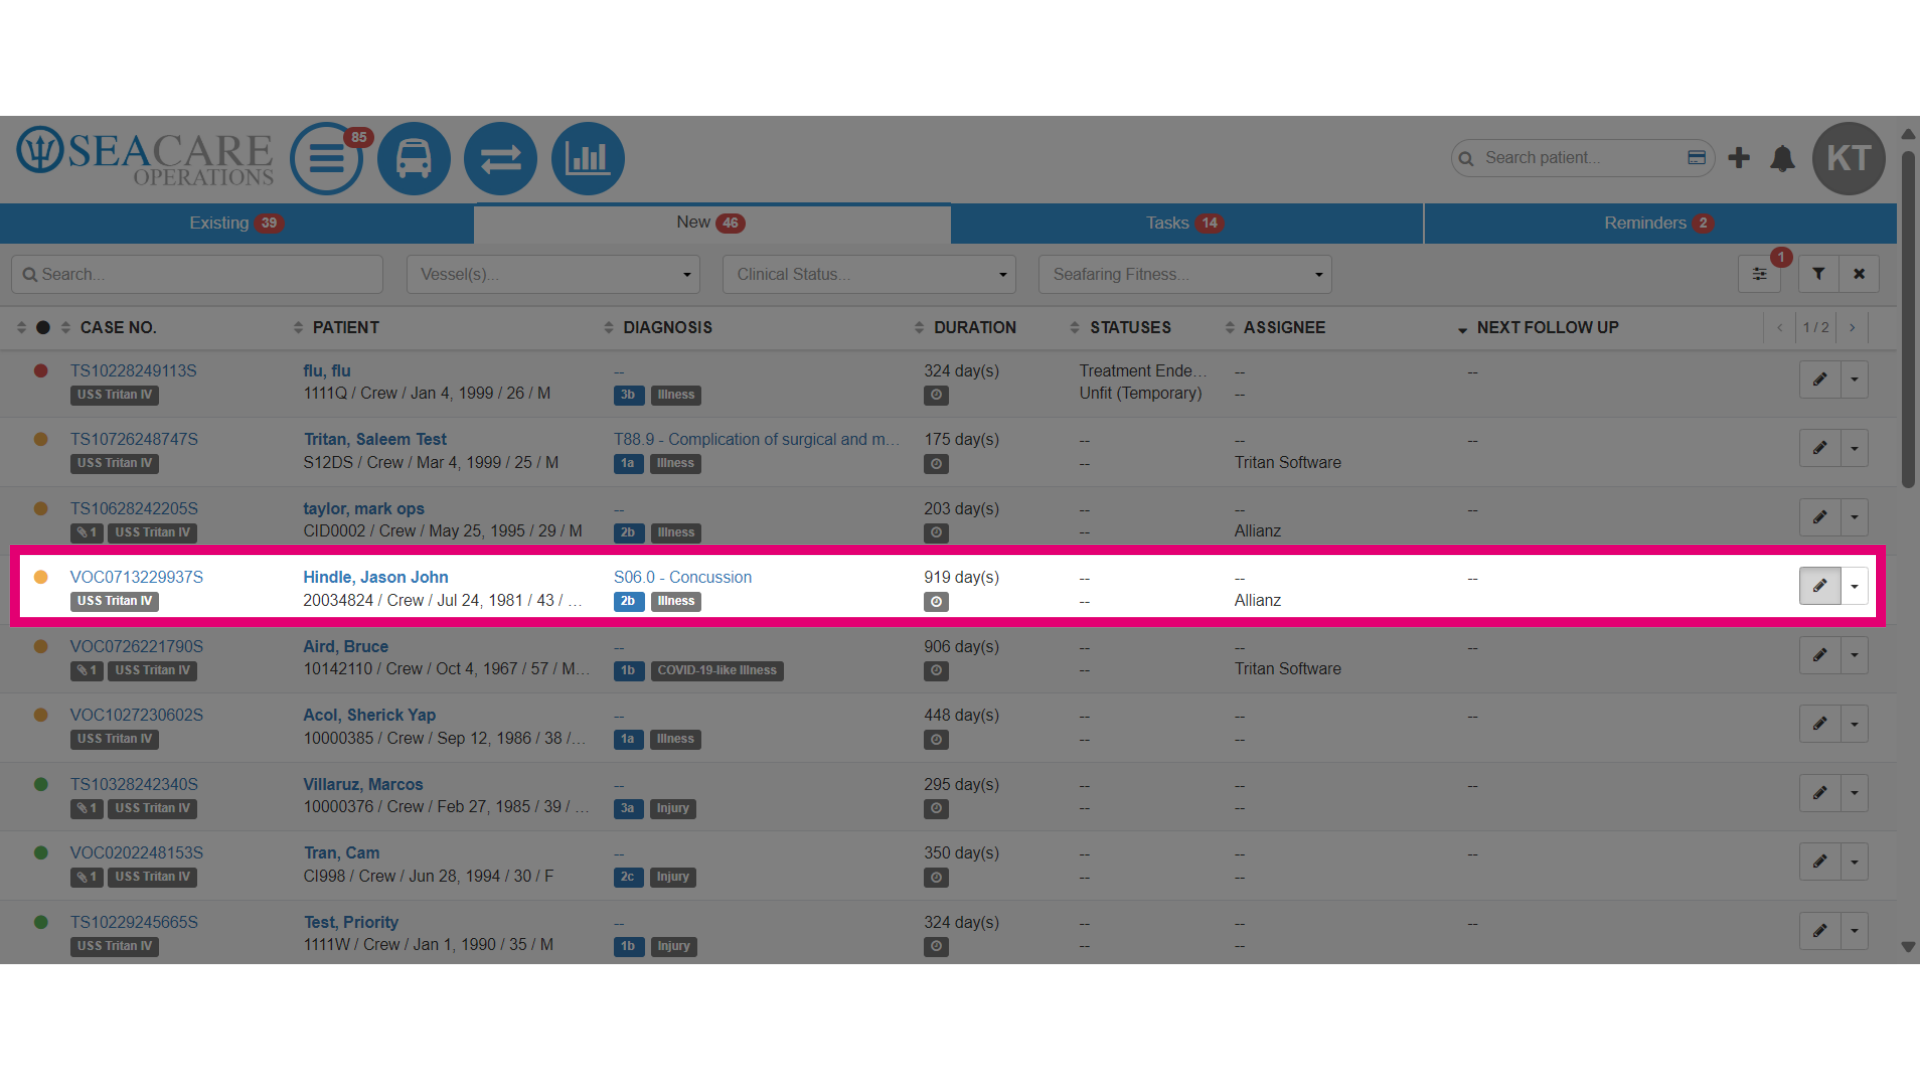
Task: Select the New tab
Action: click(712, 223)
